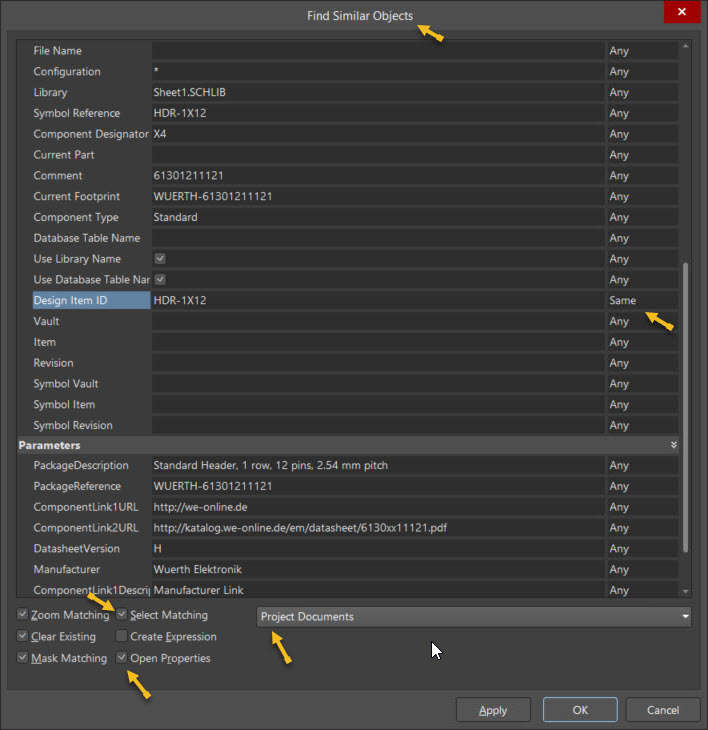Click Comment value 61301211121
The width and height of the screenshot is (708, 730).
pos(378,176)
